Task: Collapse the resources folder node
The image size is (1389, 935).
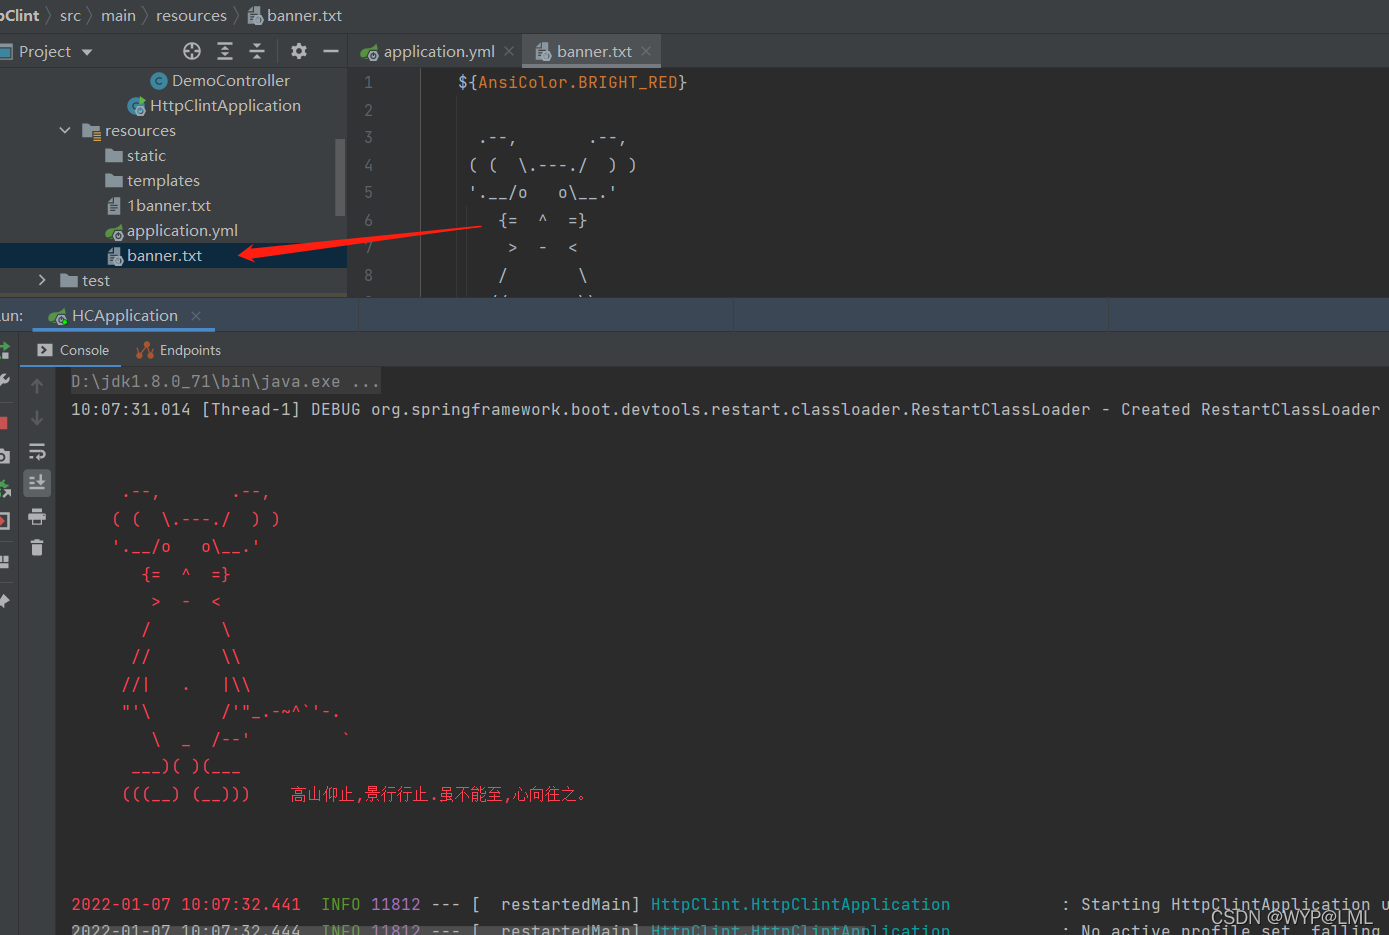Action: tap(65, 130)
